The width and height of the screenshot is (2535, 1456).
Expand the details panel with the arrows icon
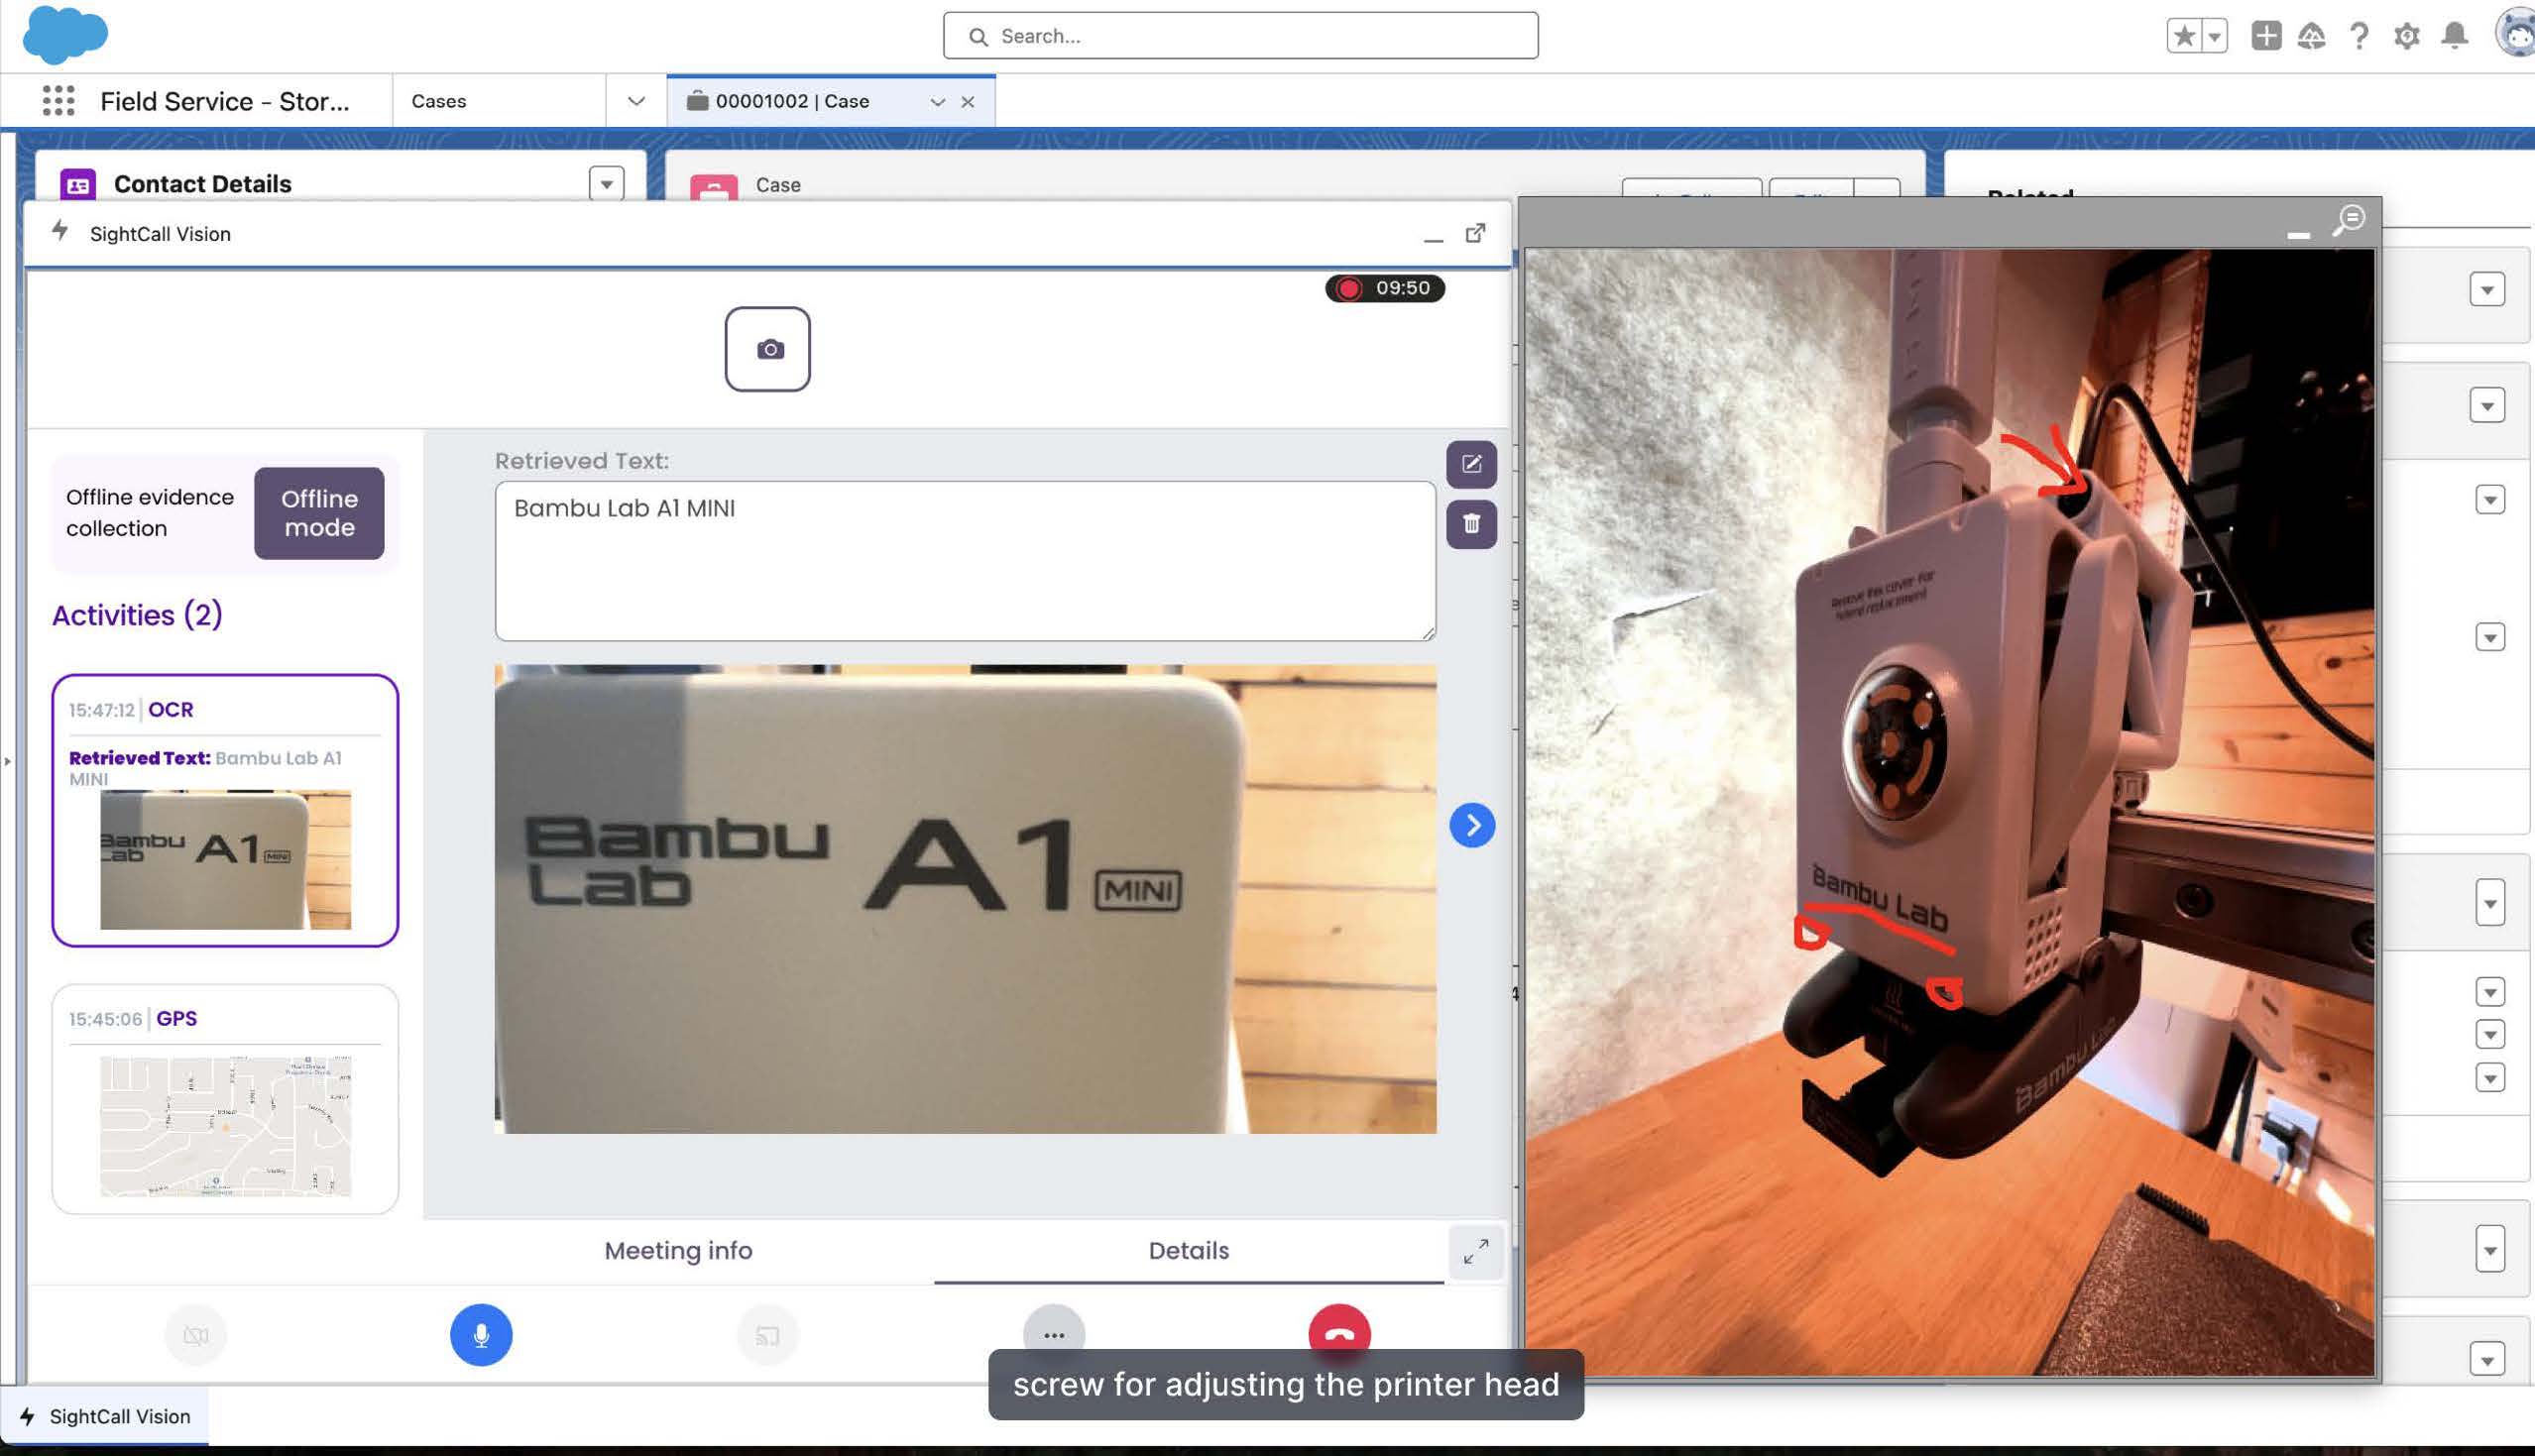coord(1475,1251)
